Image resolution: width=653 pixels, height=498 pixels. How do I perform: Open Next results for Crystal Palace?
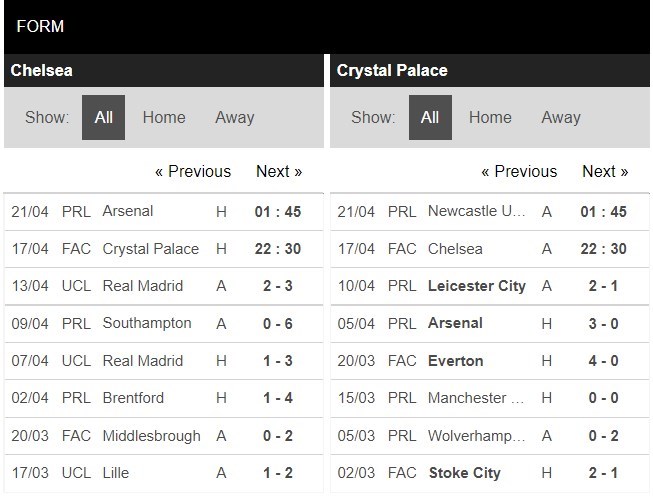[x=605, y=172]
